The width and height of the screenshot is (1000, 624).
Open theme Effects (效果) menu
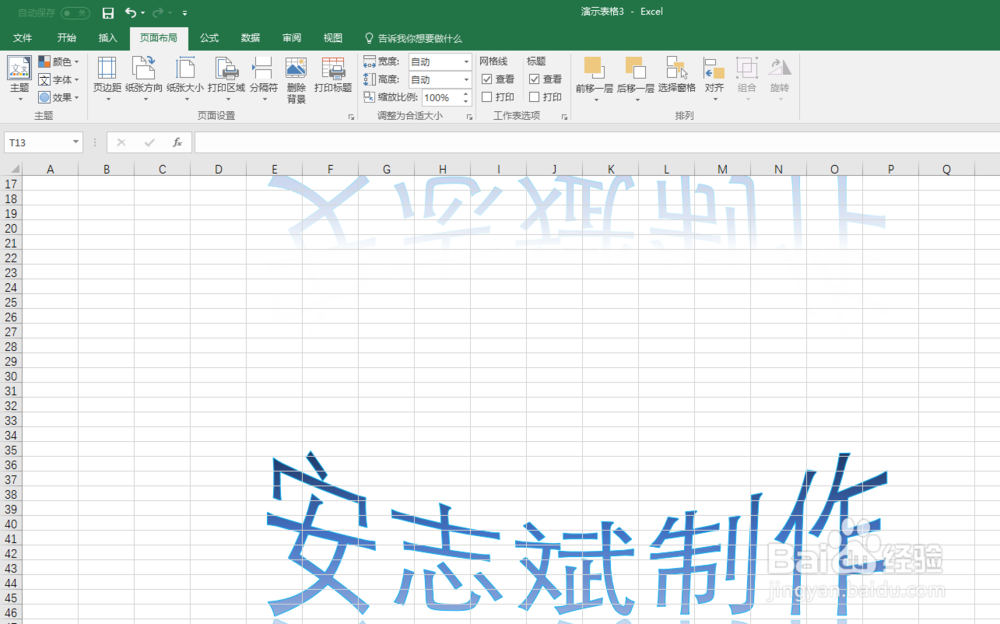59,98
